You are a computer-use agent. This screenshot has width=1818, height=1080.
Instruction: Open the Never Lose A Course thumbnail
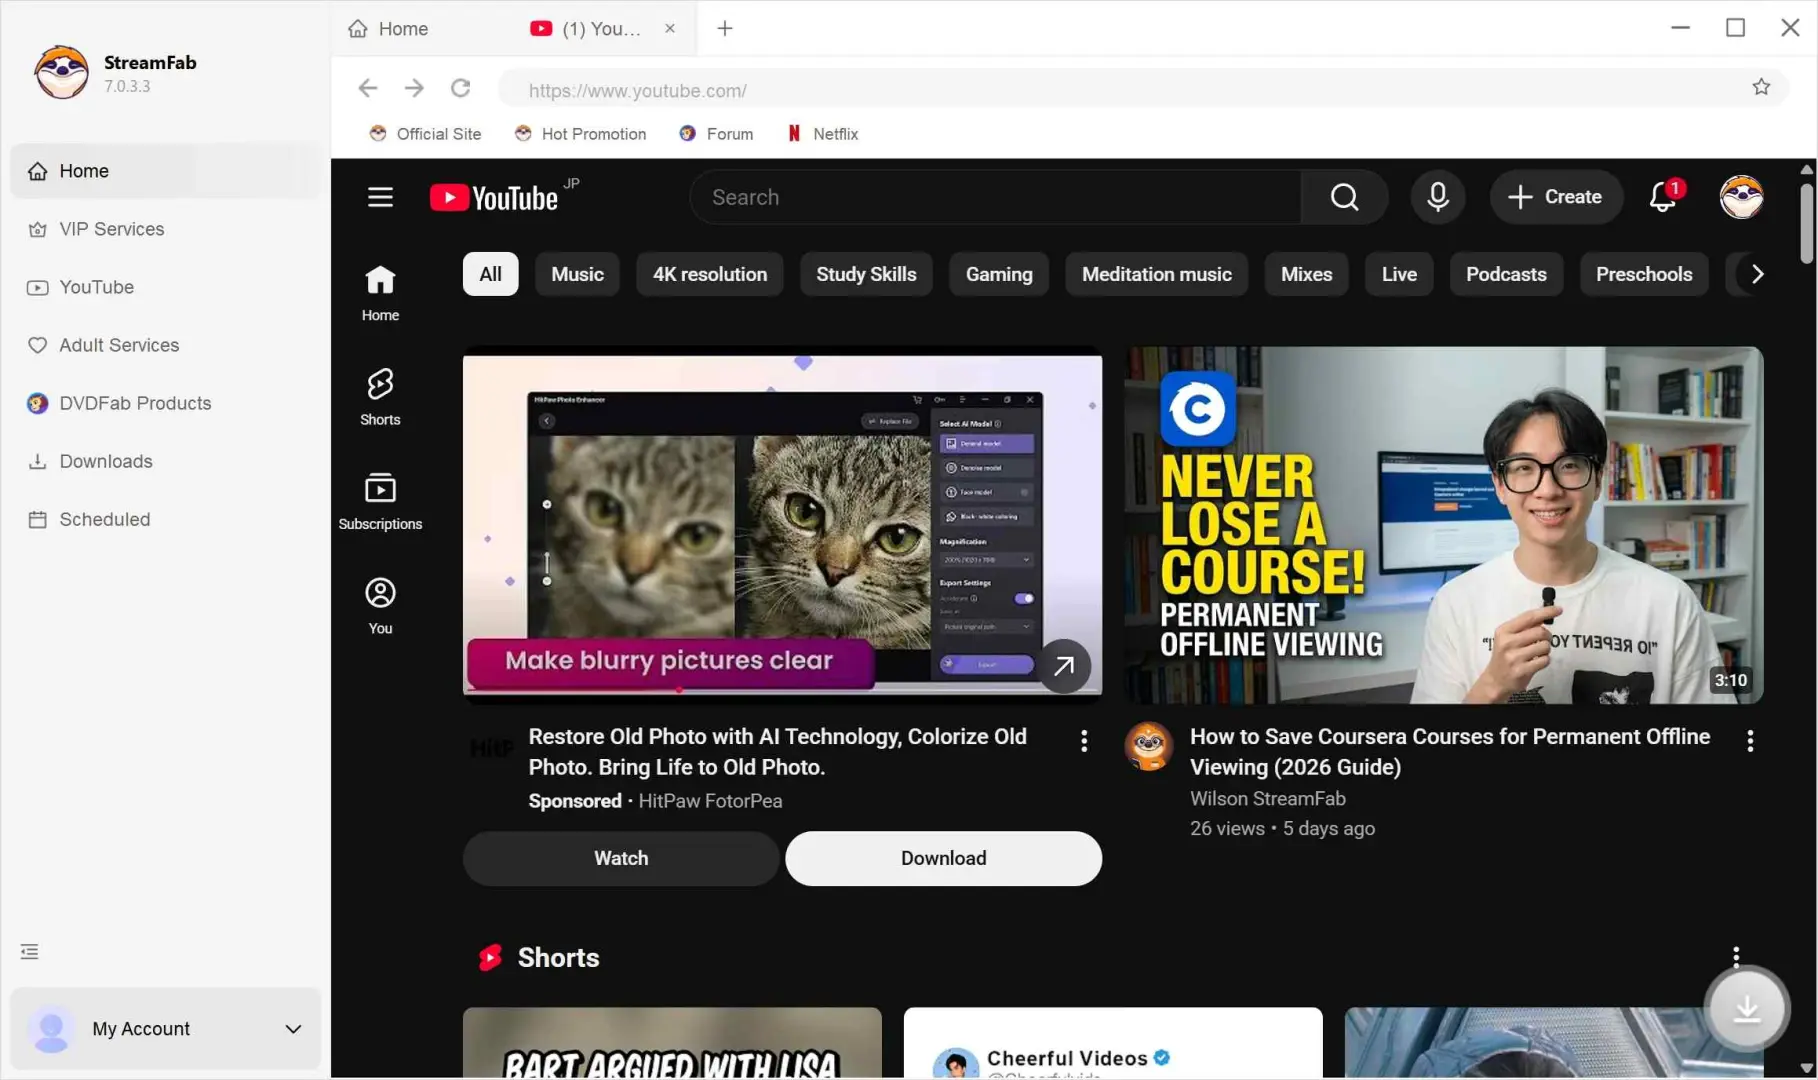click(x=1444, y=525)
